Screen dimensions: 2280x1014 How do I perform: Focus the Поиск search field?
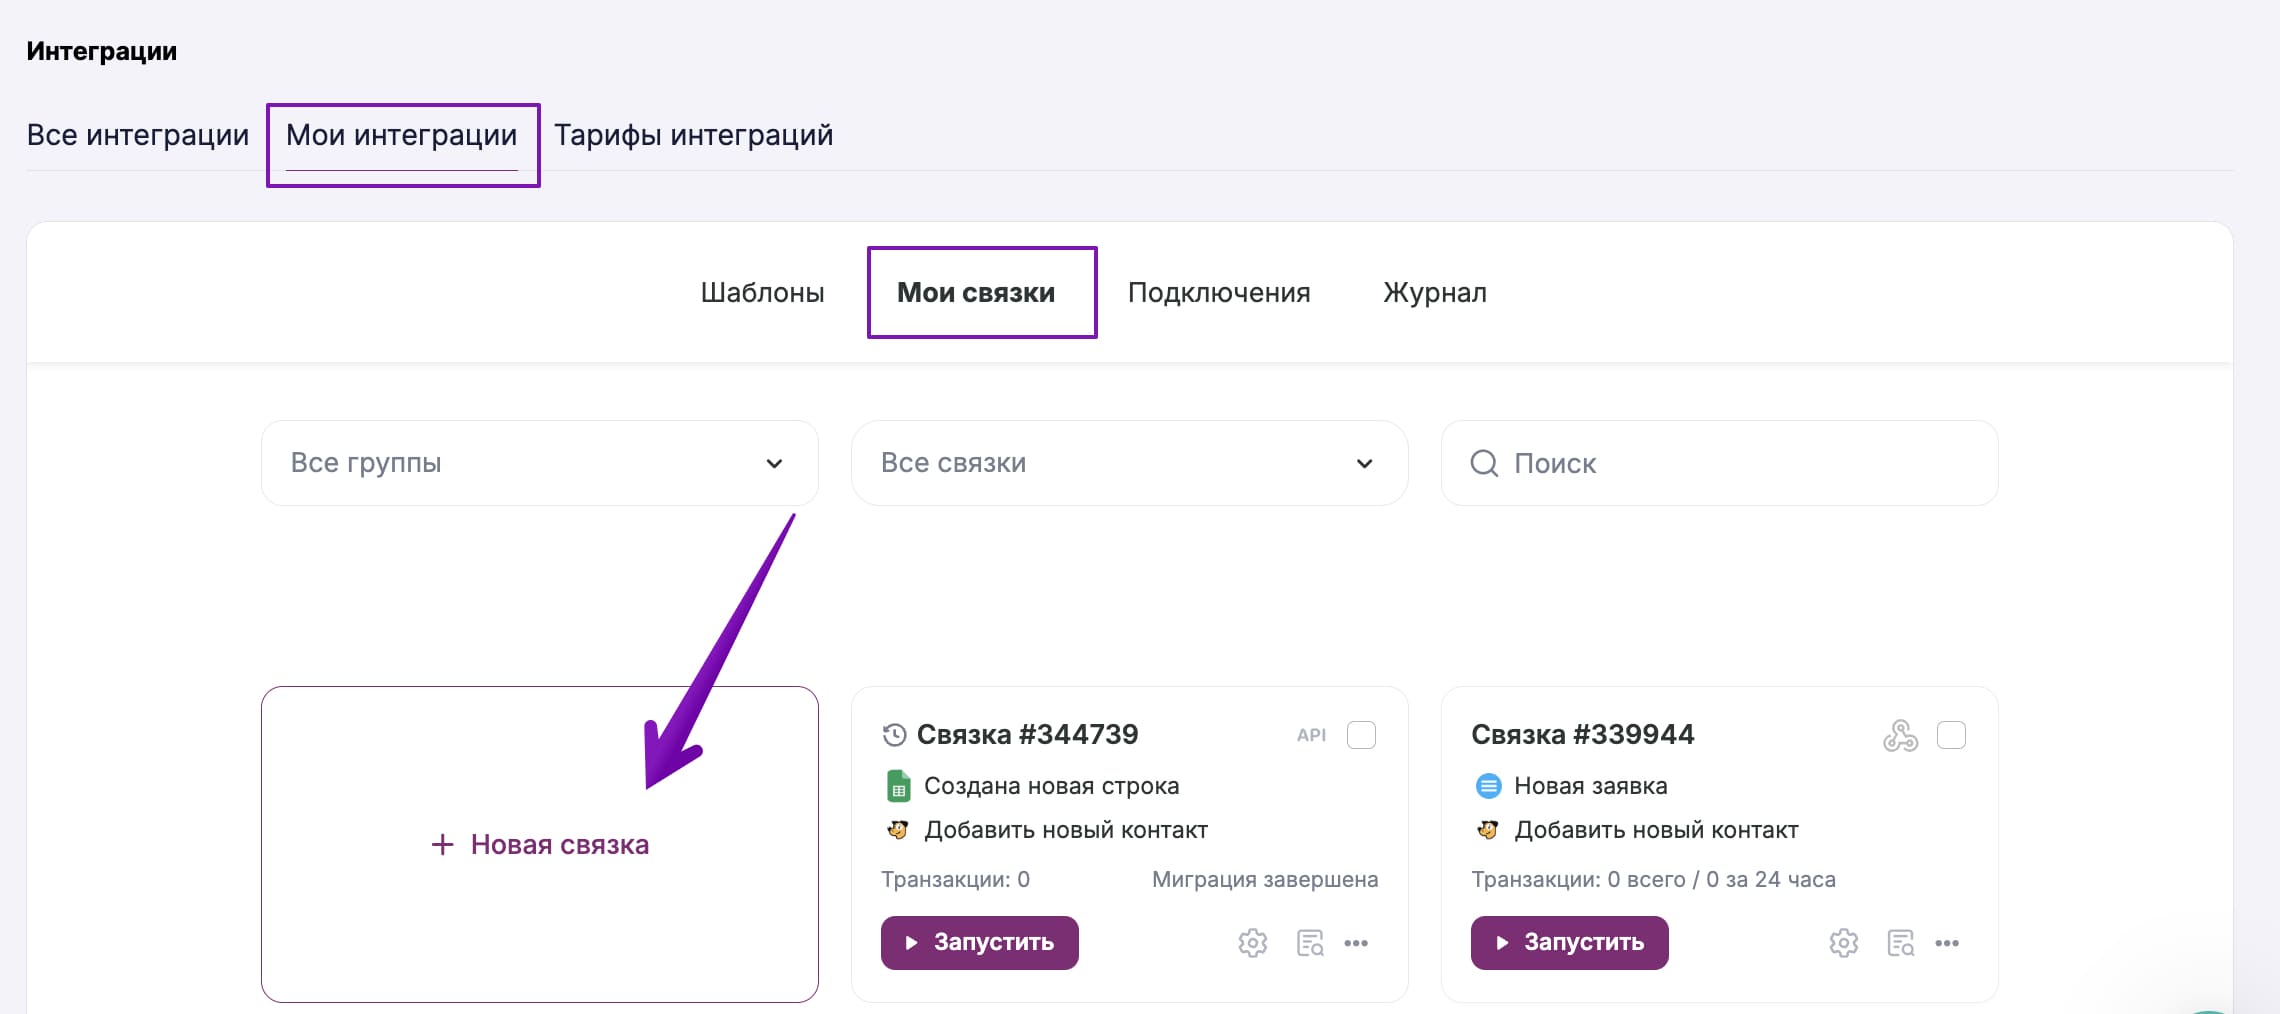[x=1720, y=463]
